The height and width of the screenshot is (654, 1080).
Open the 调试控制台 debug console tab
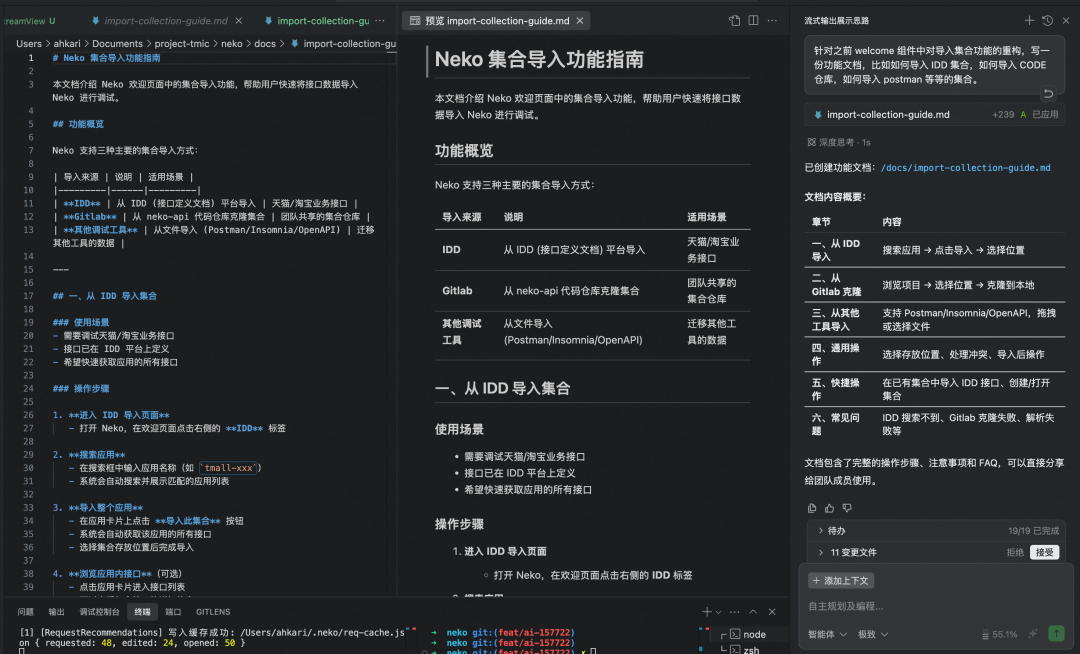coord(99,611)
